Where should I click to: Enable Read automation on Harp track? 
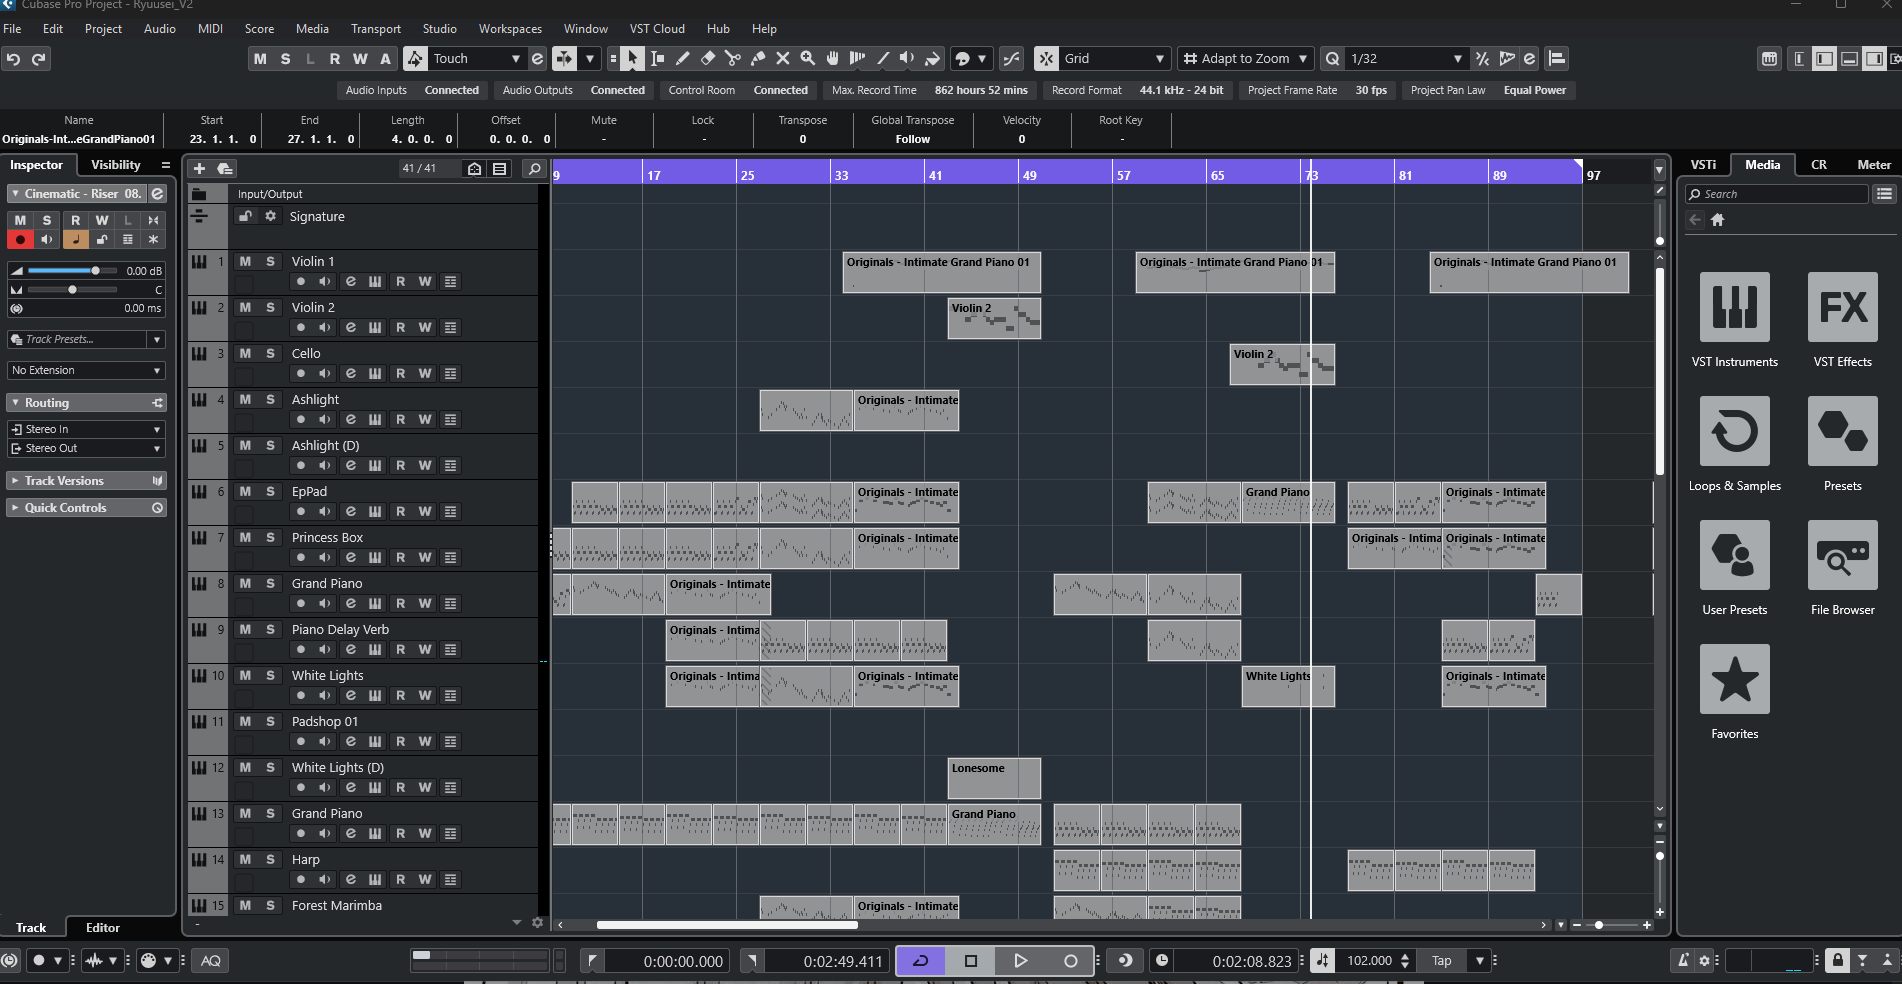pos(400,879)
